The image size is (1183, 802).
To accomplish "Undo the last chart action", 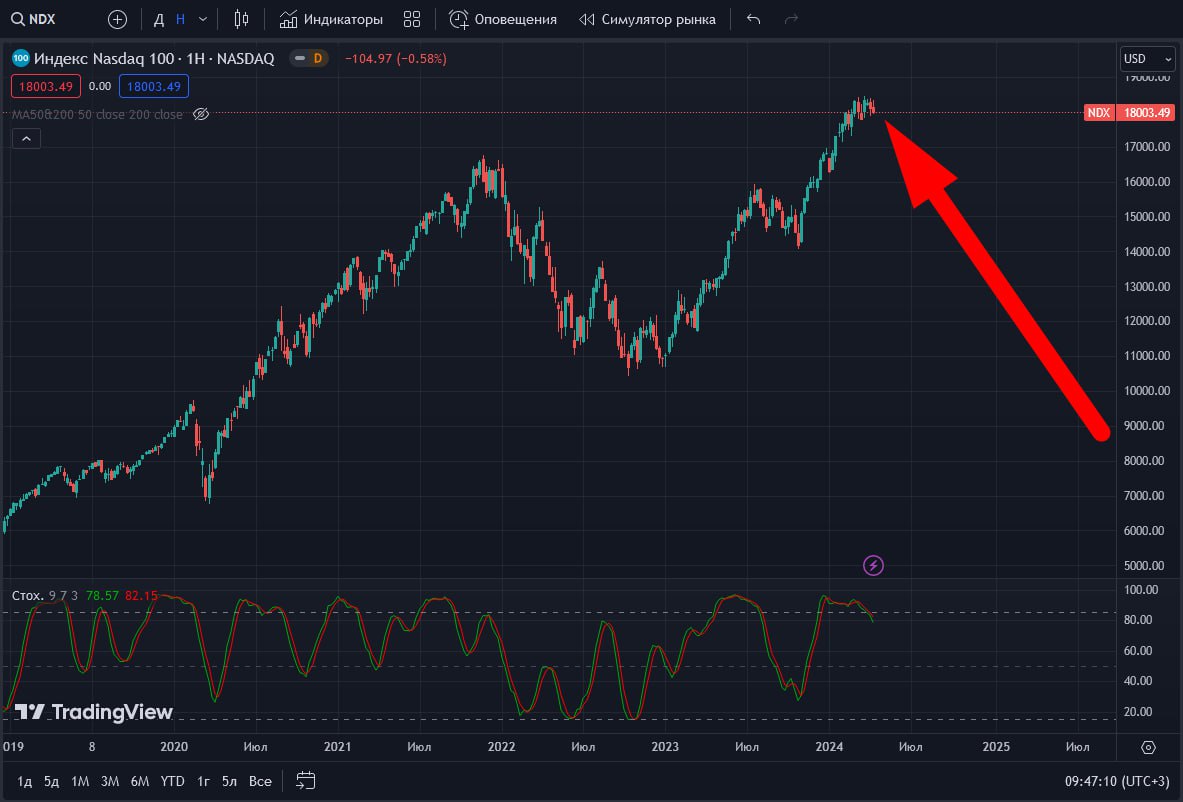I will point(753,20).
